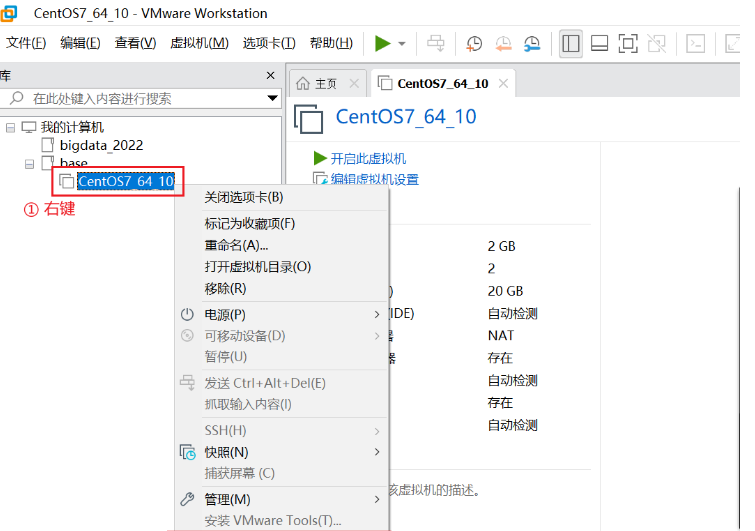Expand the 快照(N) submenu arrow

(377, 452)
